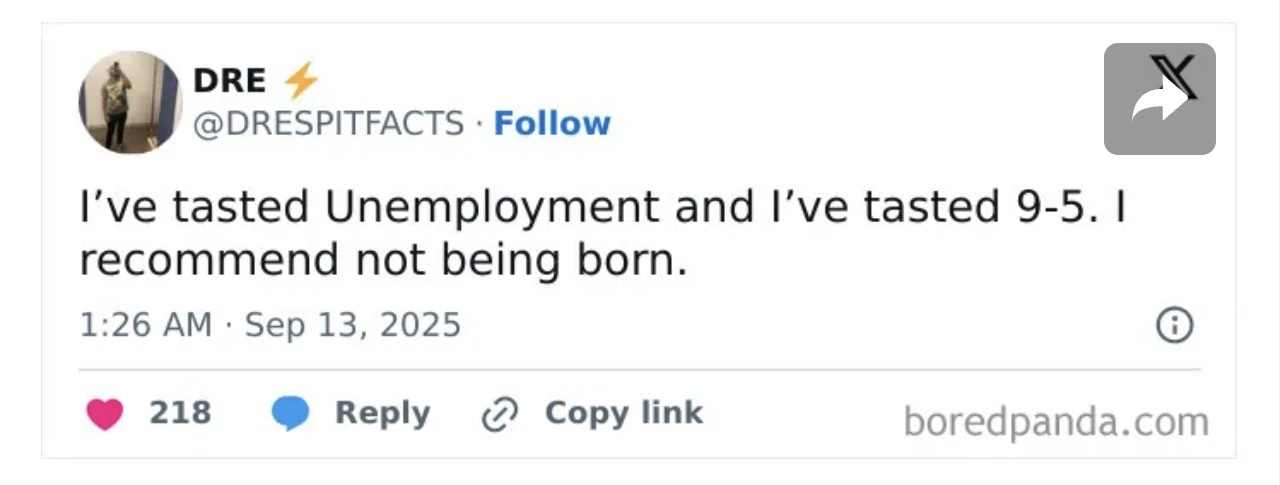Click the boredpanda.com watermark
The image size is (1280, 485).
(x=1056, y=422)
